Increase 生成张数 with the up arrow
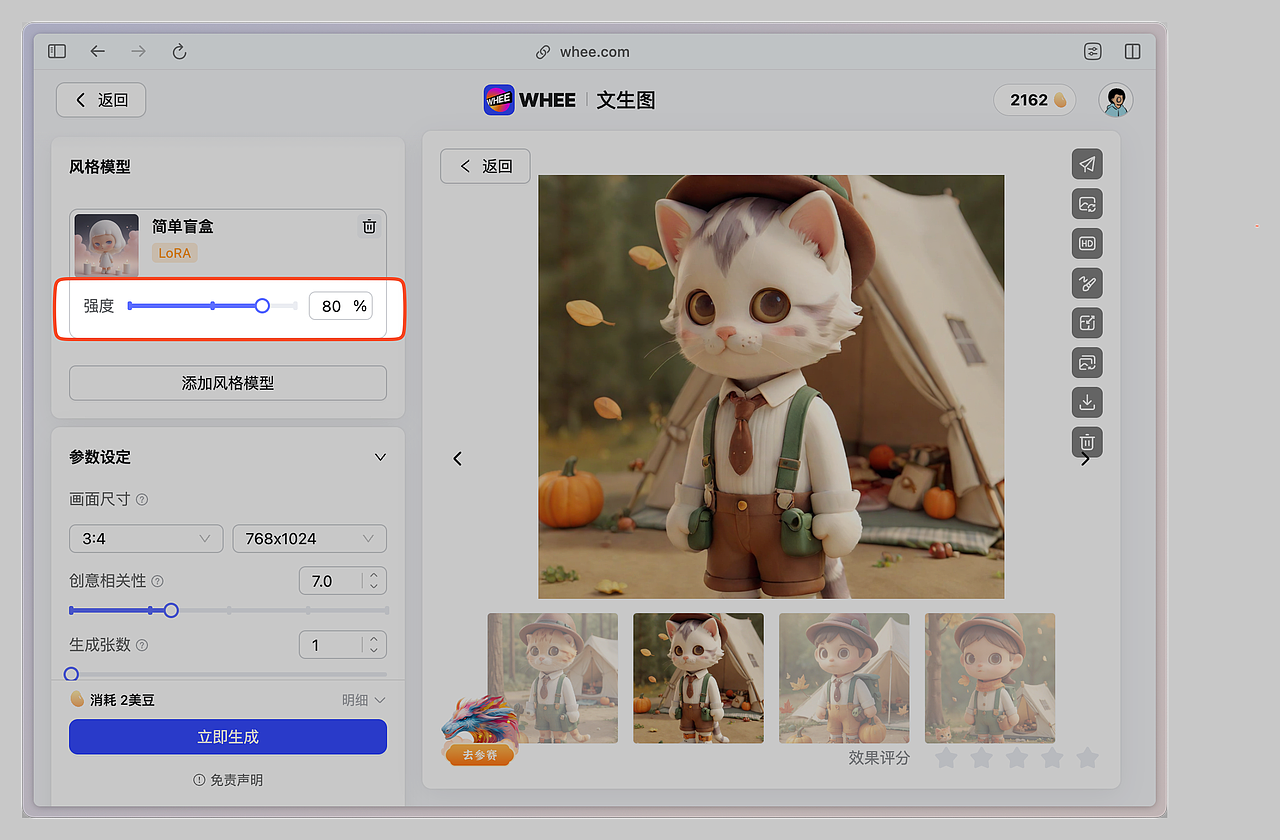 (374, 640)
